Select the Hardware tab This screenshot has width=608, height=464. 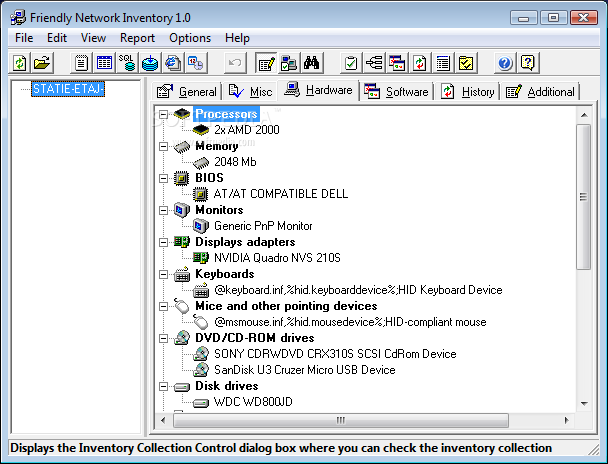(x=318, y=90)
